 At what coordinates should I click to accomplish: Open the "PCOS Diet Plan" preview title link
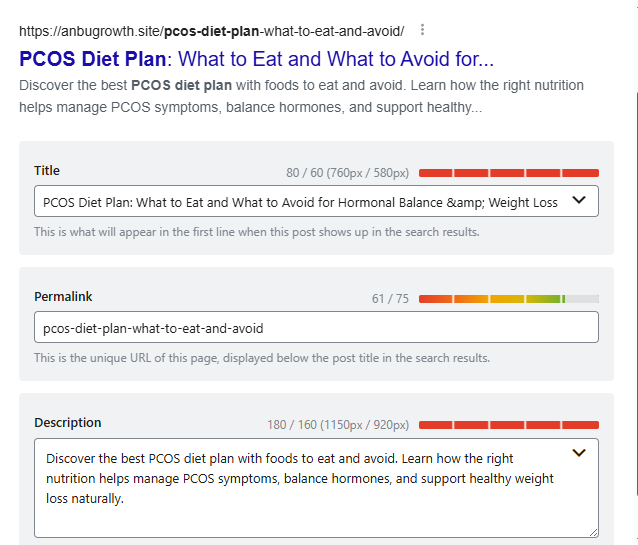[256, 58]
